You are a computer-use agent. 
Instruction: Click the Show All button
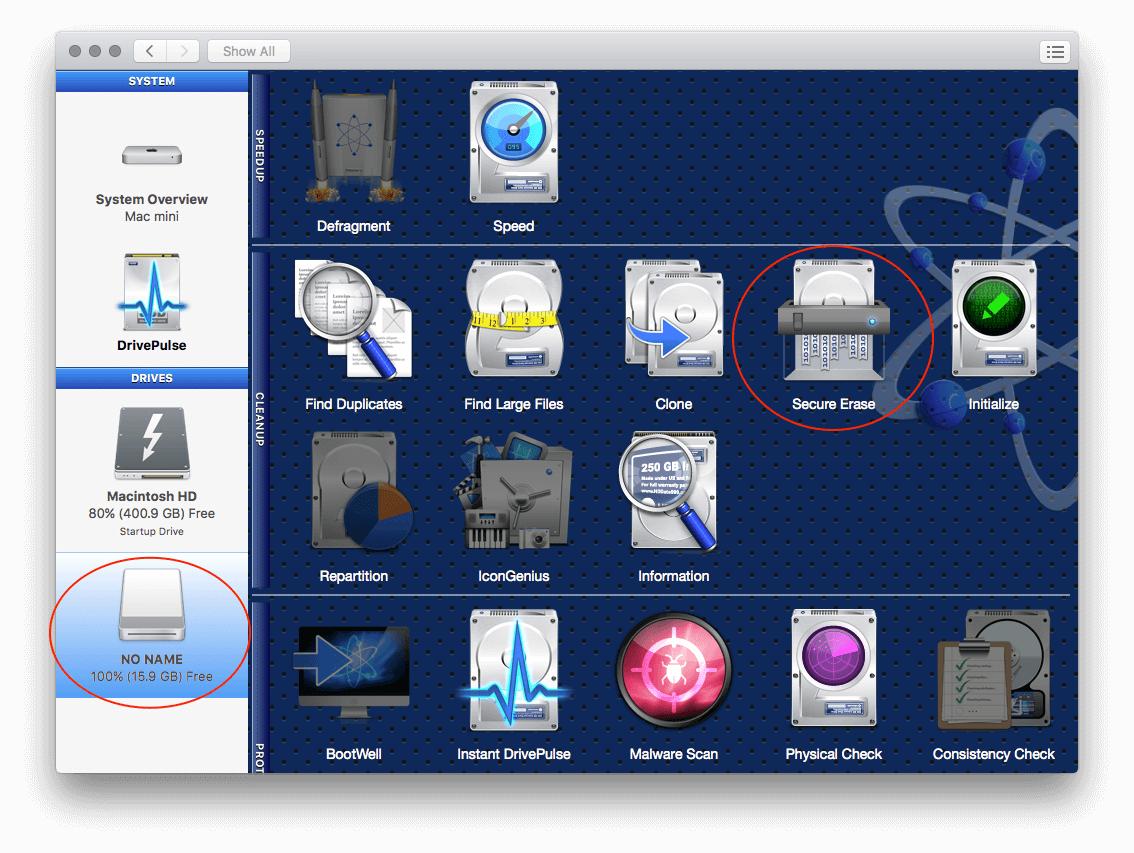[248, 51]
